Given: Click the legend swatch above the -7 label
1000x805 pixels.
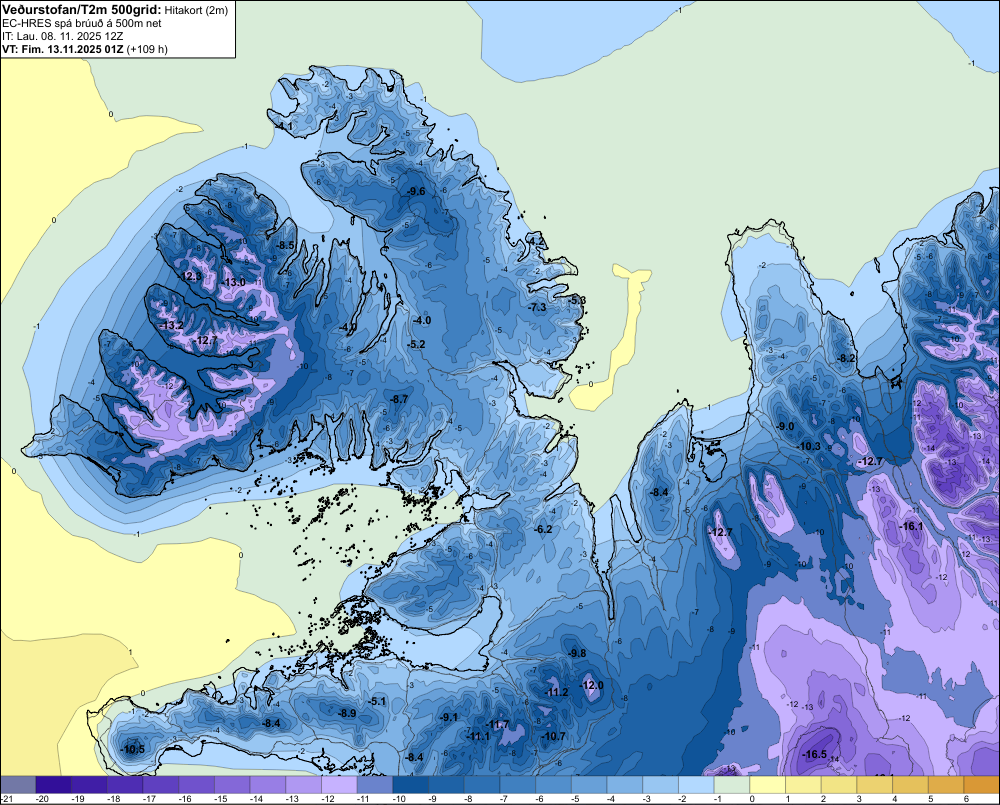Looking at the screenshot, I should click(518, 785).
